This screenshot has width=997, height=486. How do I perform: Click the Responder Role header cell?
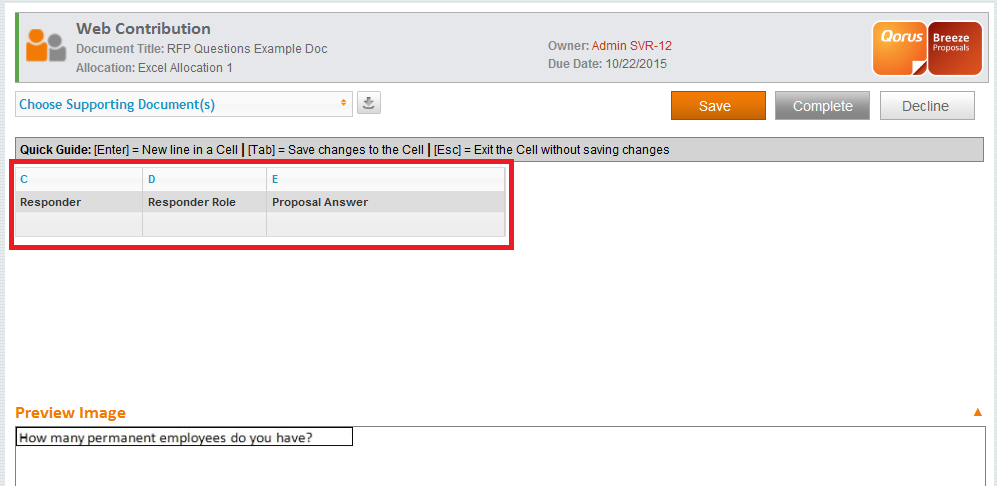point(204,202)
